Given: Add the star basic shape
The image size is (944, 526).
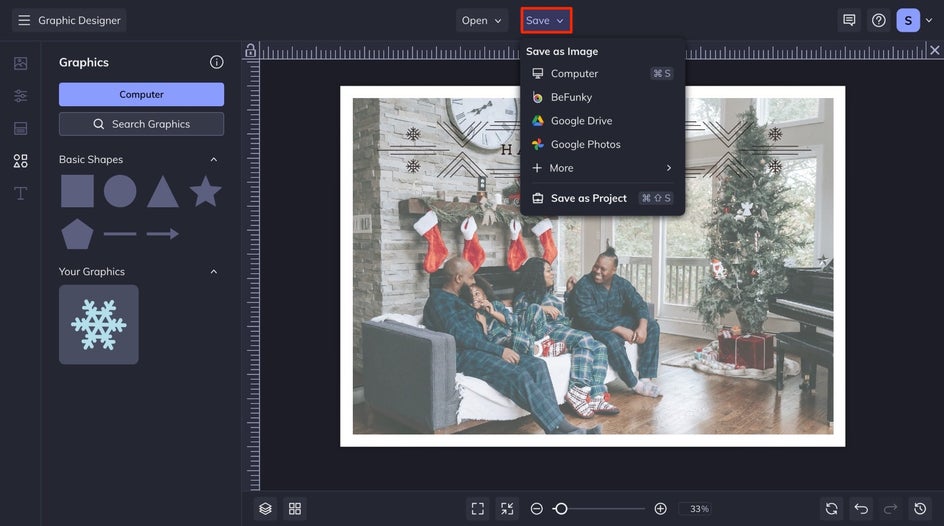Looking at the screenshot, I should click(205, 191).
